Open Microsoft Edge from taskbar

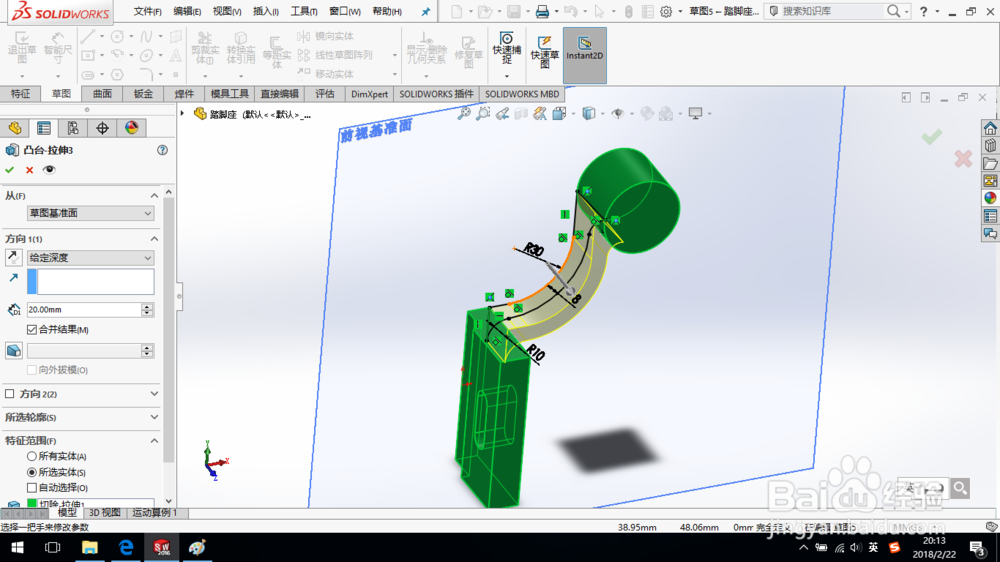126,547
